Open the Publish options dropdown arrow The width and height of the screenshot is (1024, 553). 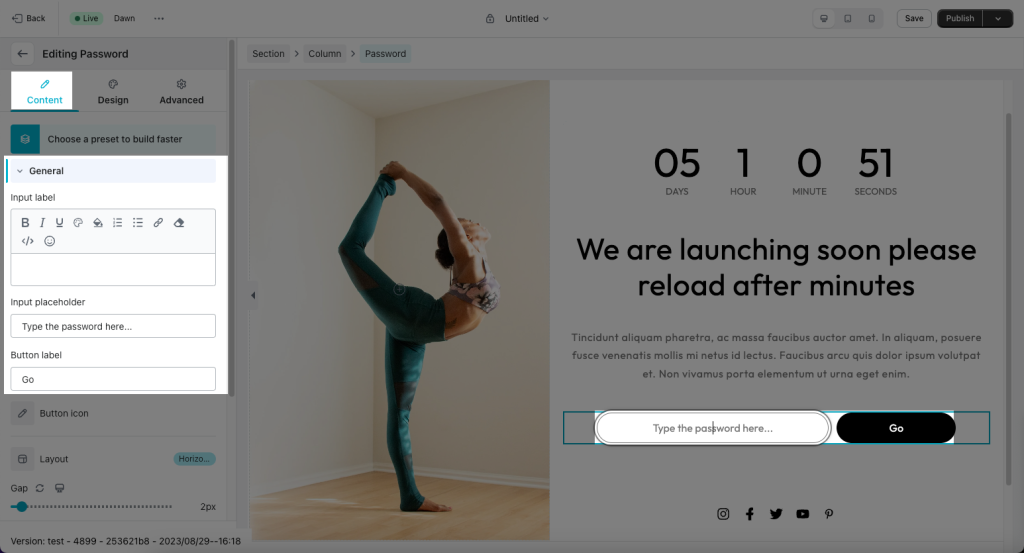(998, 18)
